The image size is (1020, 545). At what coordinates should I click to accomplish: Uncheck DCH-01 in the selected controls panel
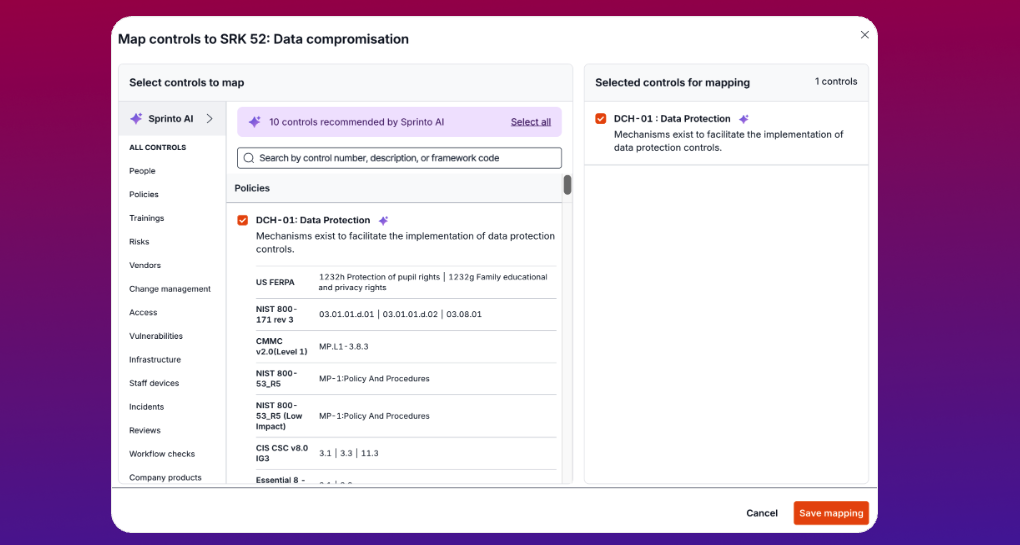click(600, 119)
